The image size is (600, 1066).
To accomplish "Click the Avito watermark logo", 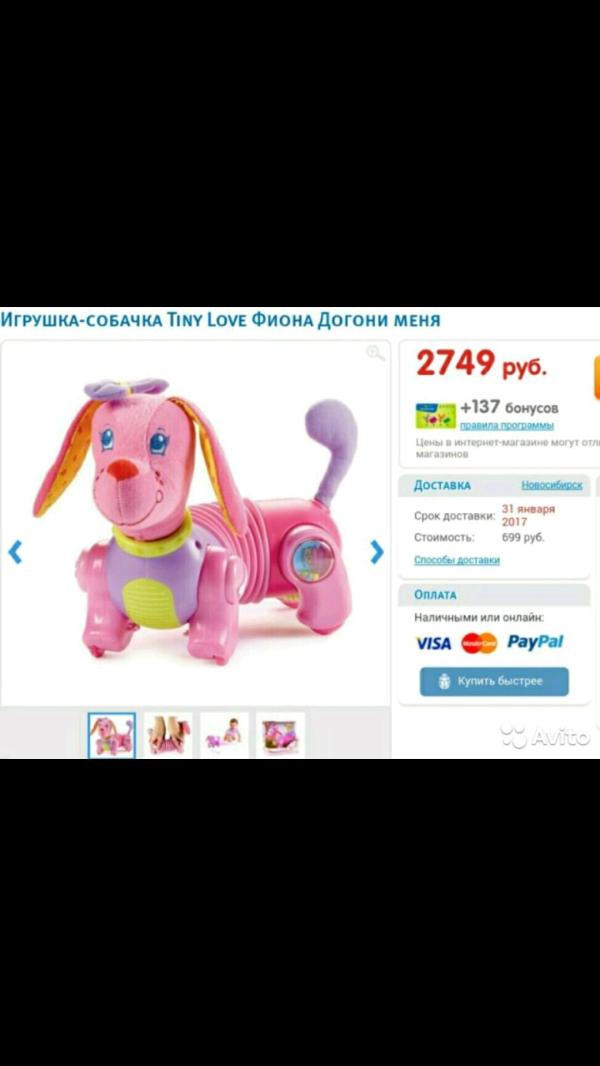I will point(545,736).
